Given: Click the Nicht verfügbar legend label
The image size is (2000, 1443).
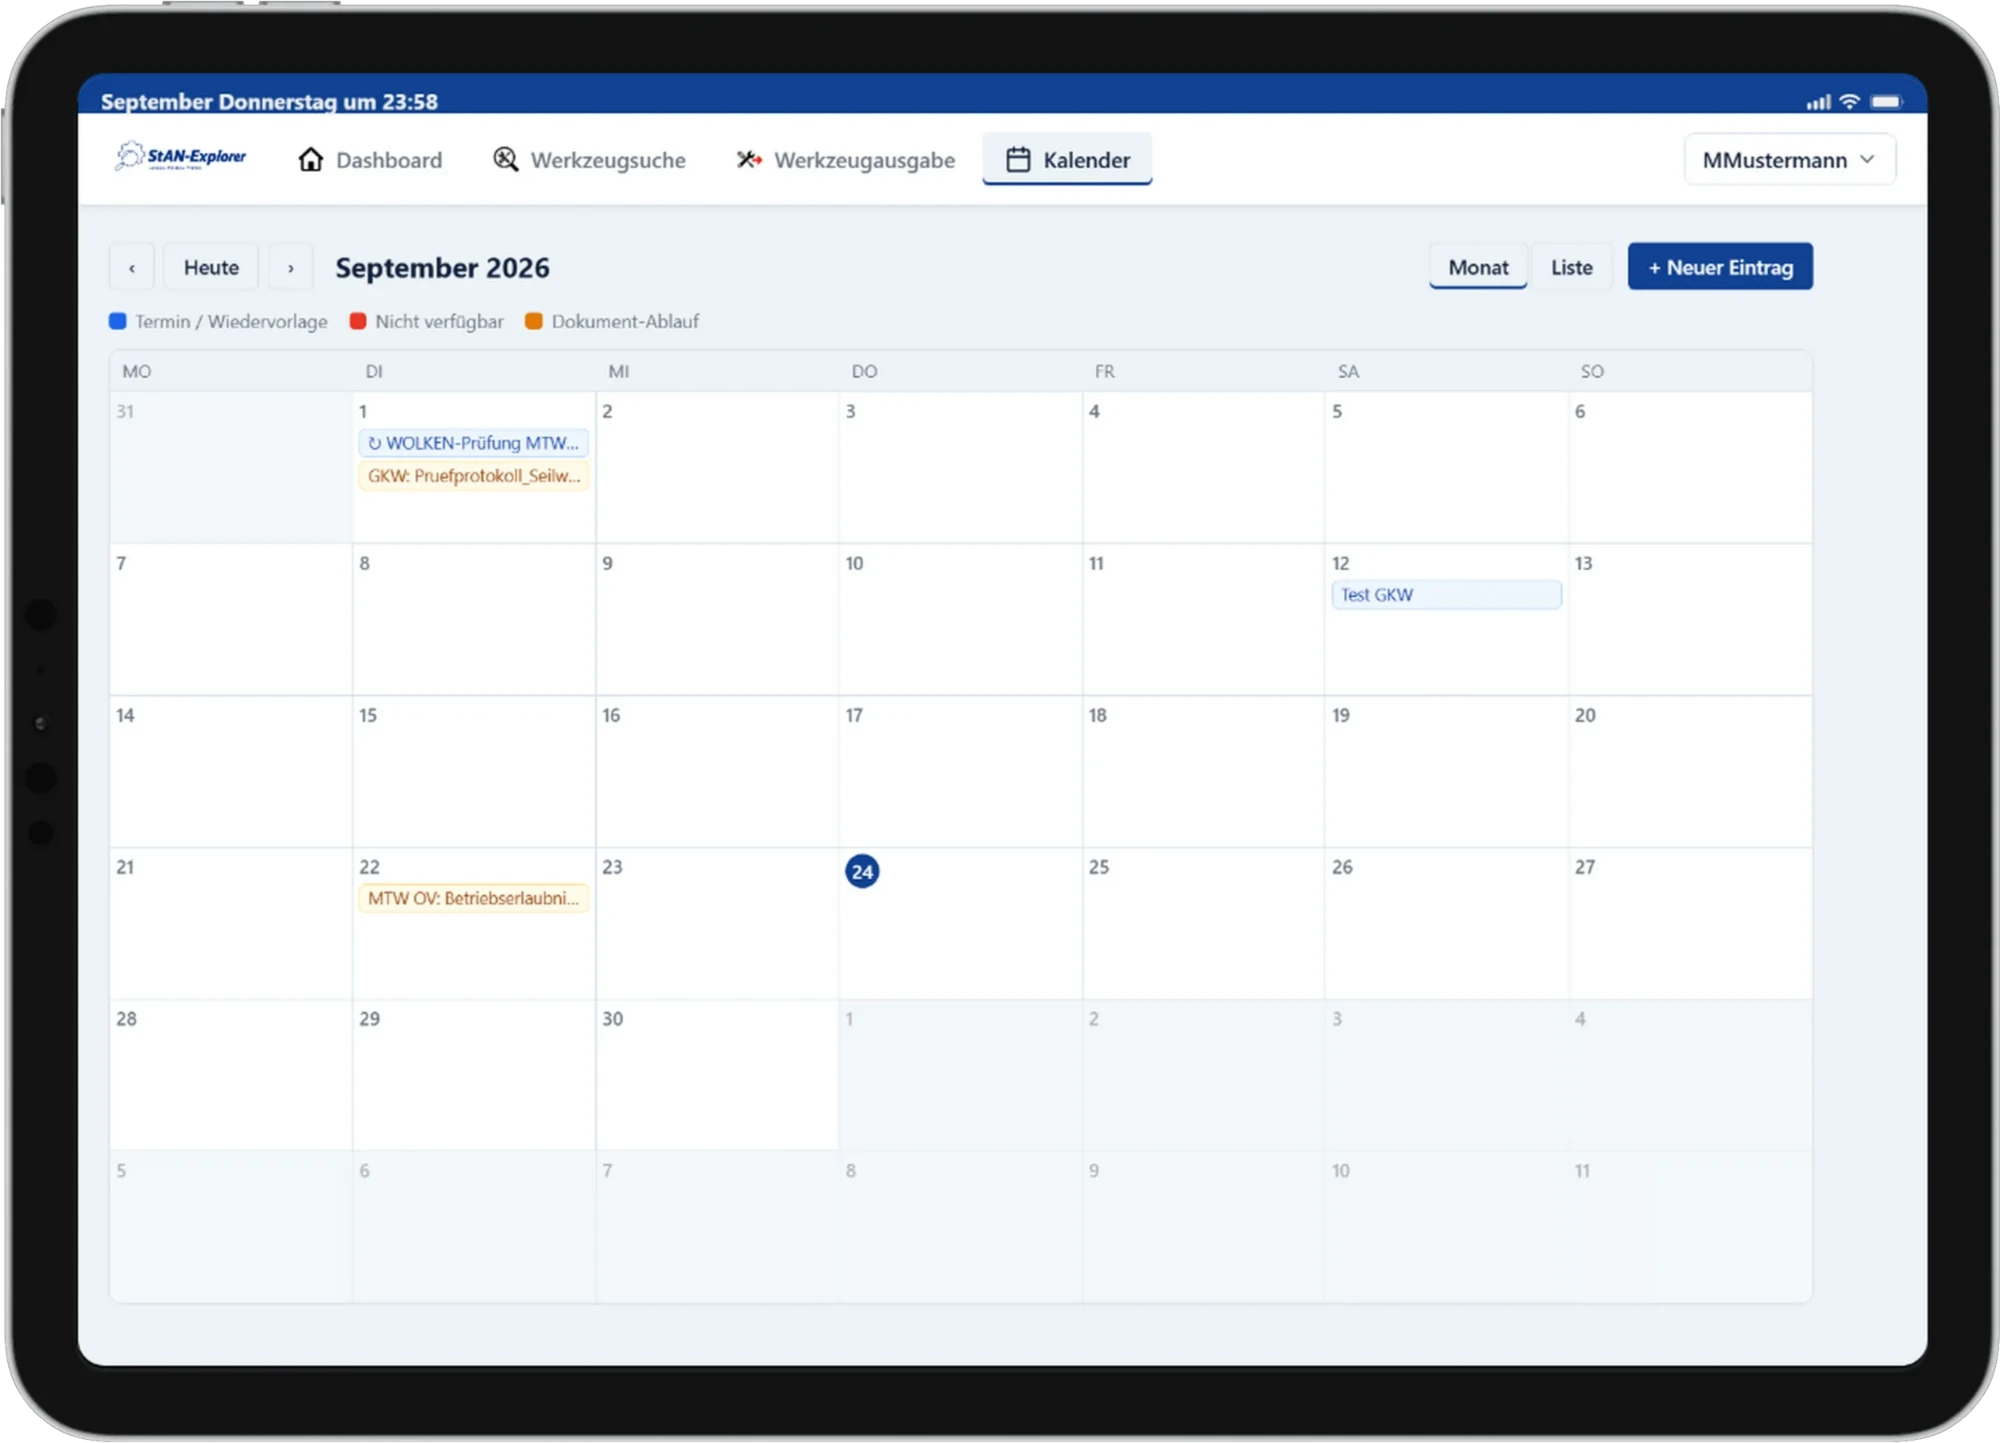Looking at the screenshot, I should pyautogui.click(x=439, y=321).
